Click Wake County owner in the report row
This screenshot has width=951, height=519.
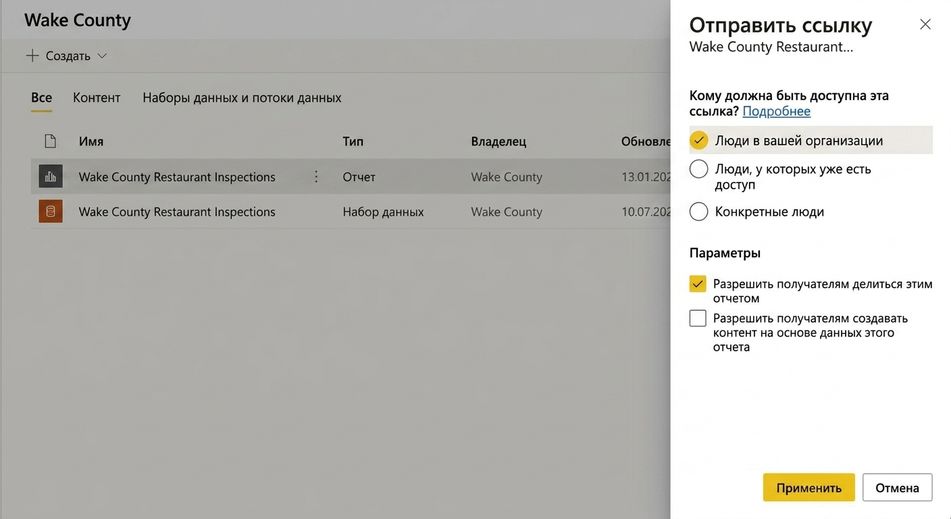point(506,177)
